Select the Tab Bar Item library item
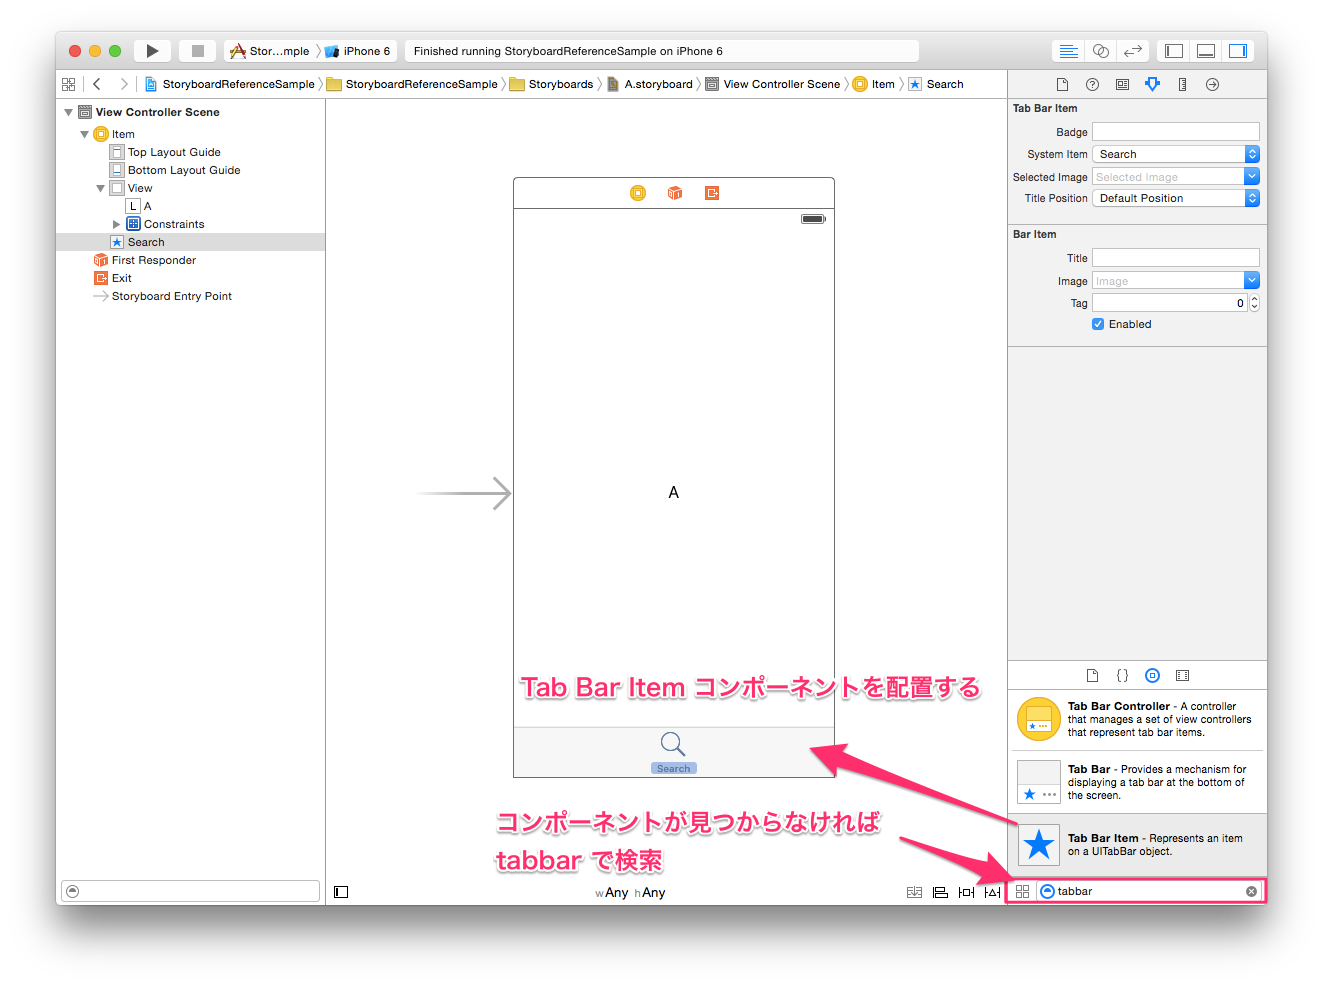 point(1138,845)
